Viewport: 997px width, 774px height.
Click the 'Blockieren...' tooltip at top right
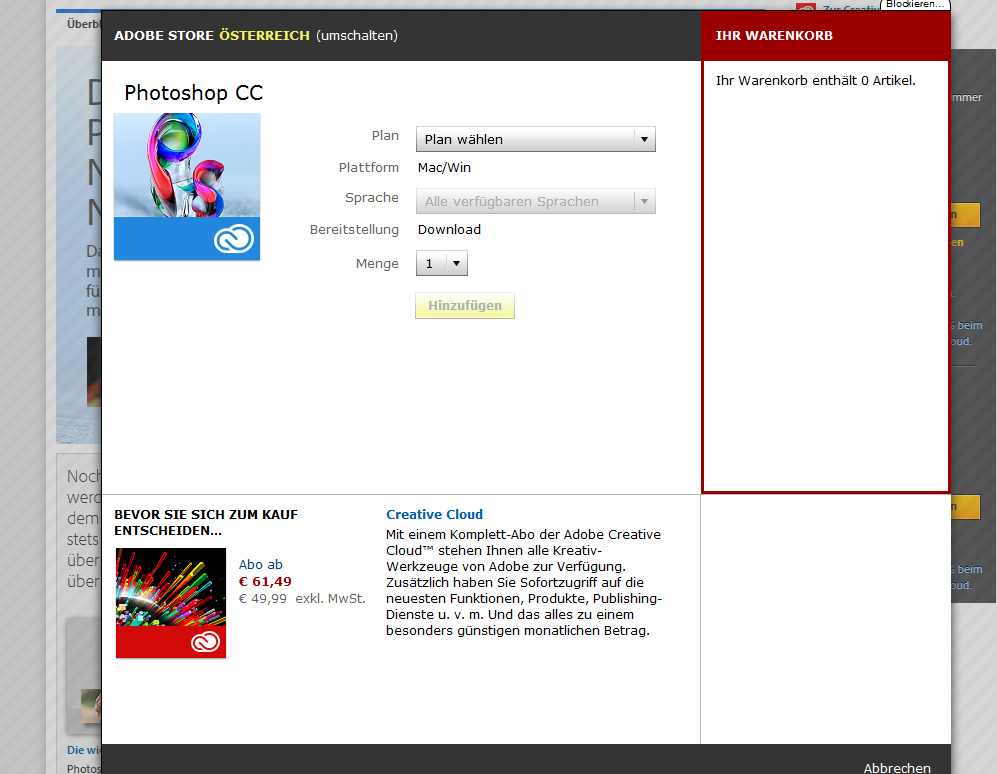[914, 4]
